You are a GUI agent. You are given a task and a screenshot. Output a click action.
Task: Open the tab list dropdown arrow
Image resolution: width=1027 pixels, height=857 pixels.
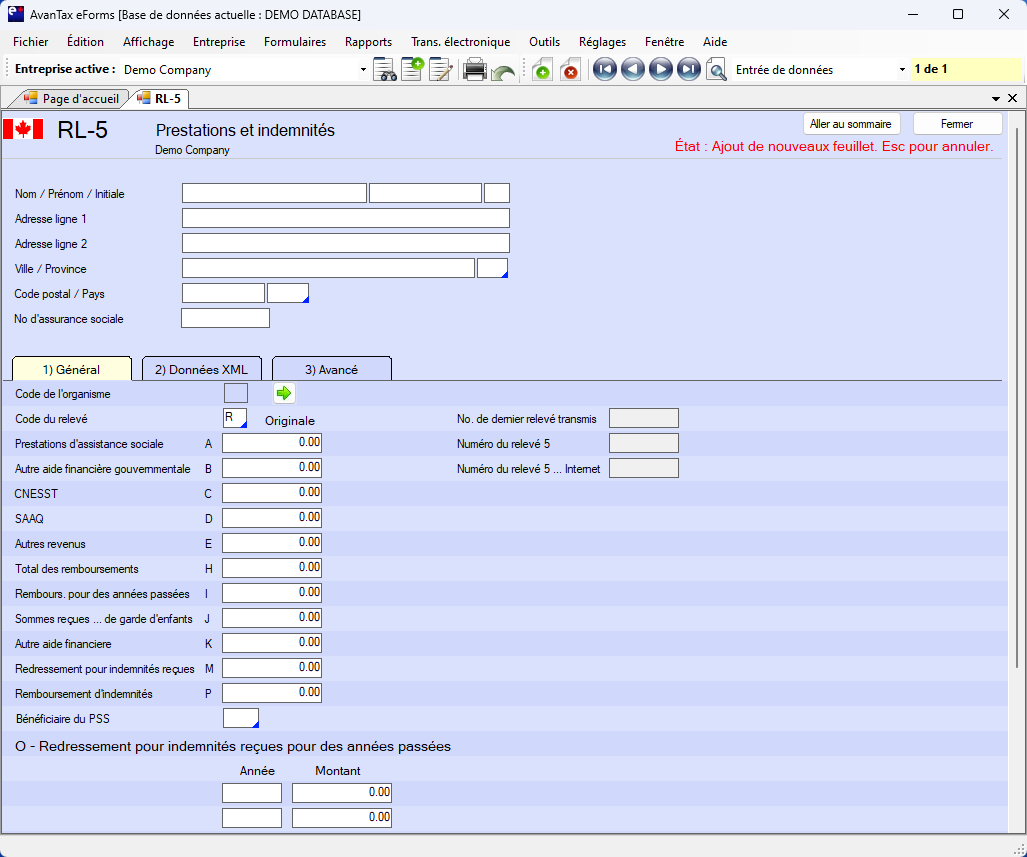click(996, 99)
